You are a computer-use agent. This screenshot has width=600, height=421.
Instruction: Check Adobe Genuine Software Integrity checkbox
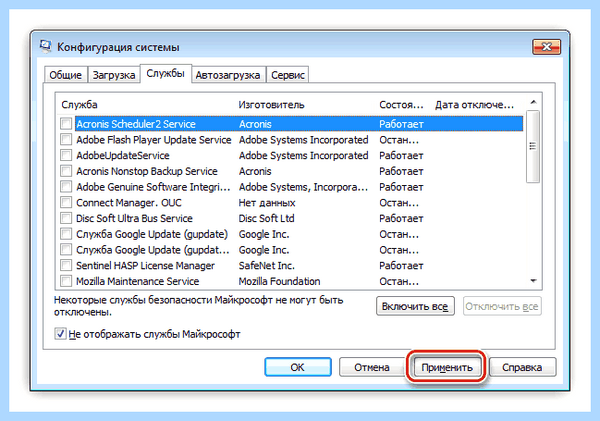pyautogui.click(x=66, y=186)
